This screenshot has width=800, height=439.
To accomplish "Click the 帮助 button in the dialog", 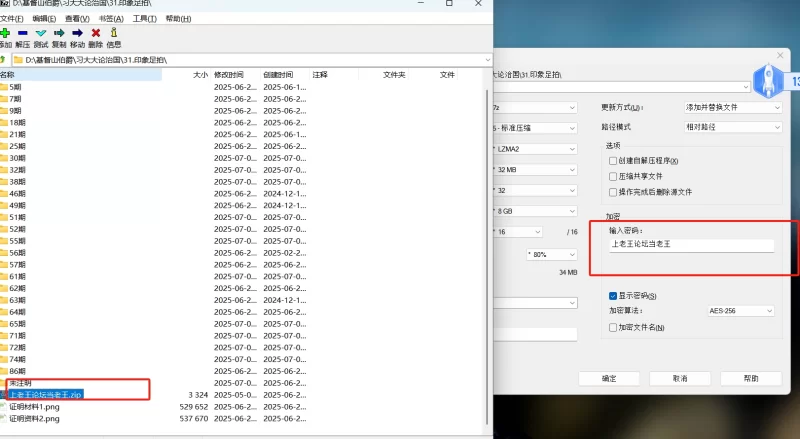I will (x=751, y=378).
